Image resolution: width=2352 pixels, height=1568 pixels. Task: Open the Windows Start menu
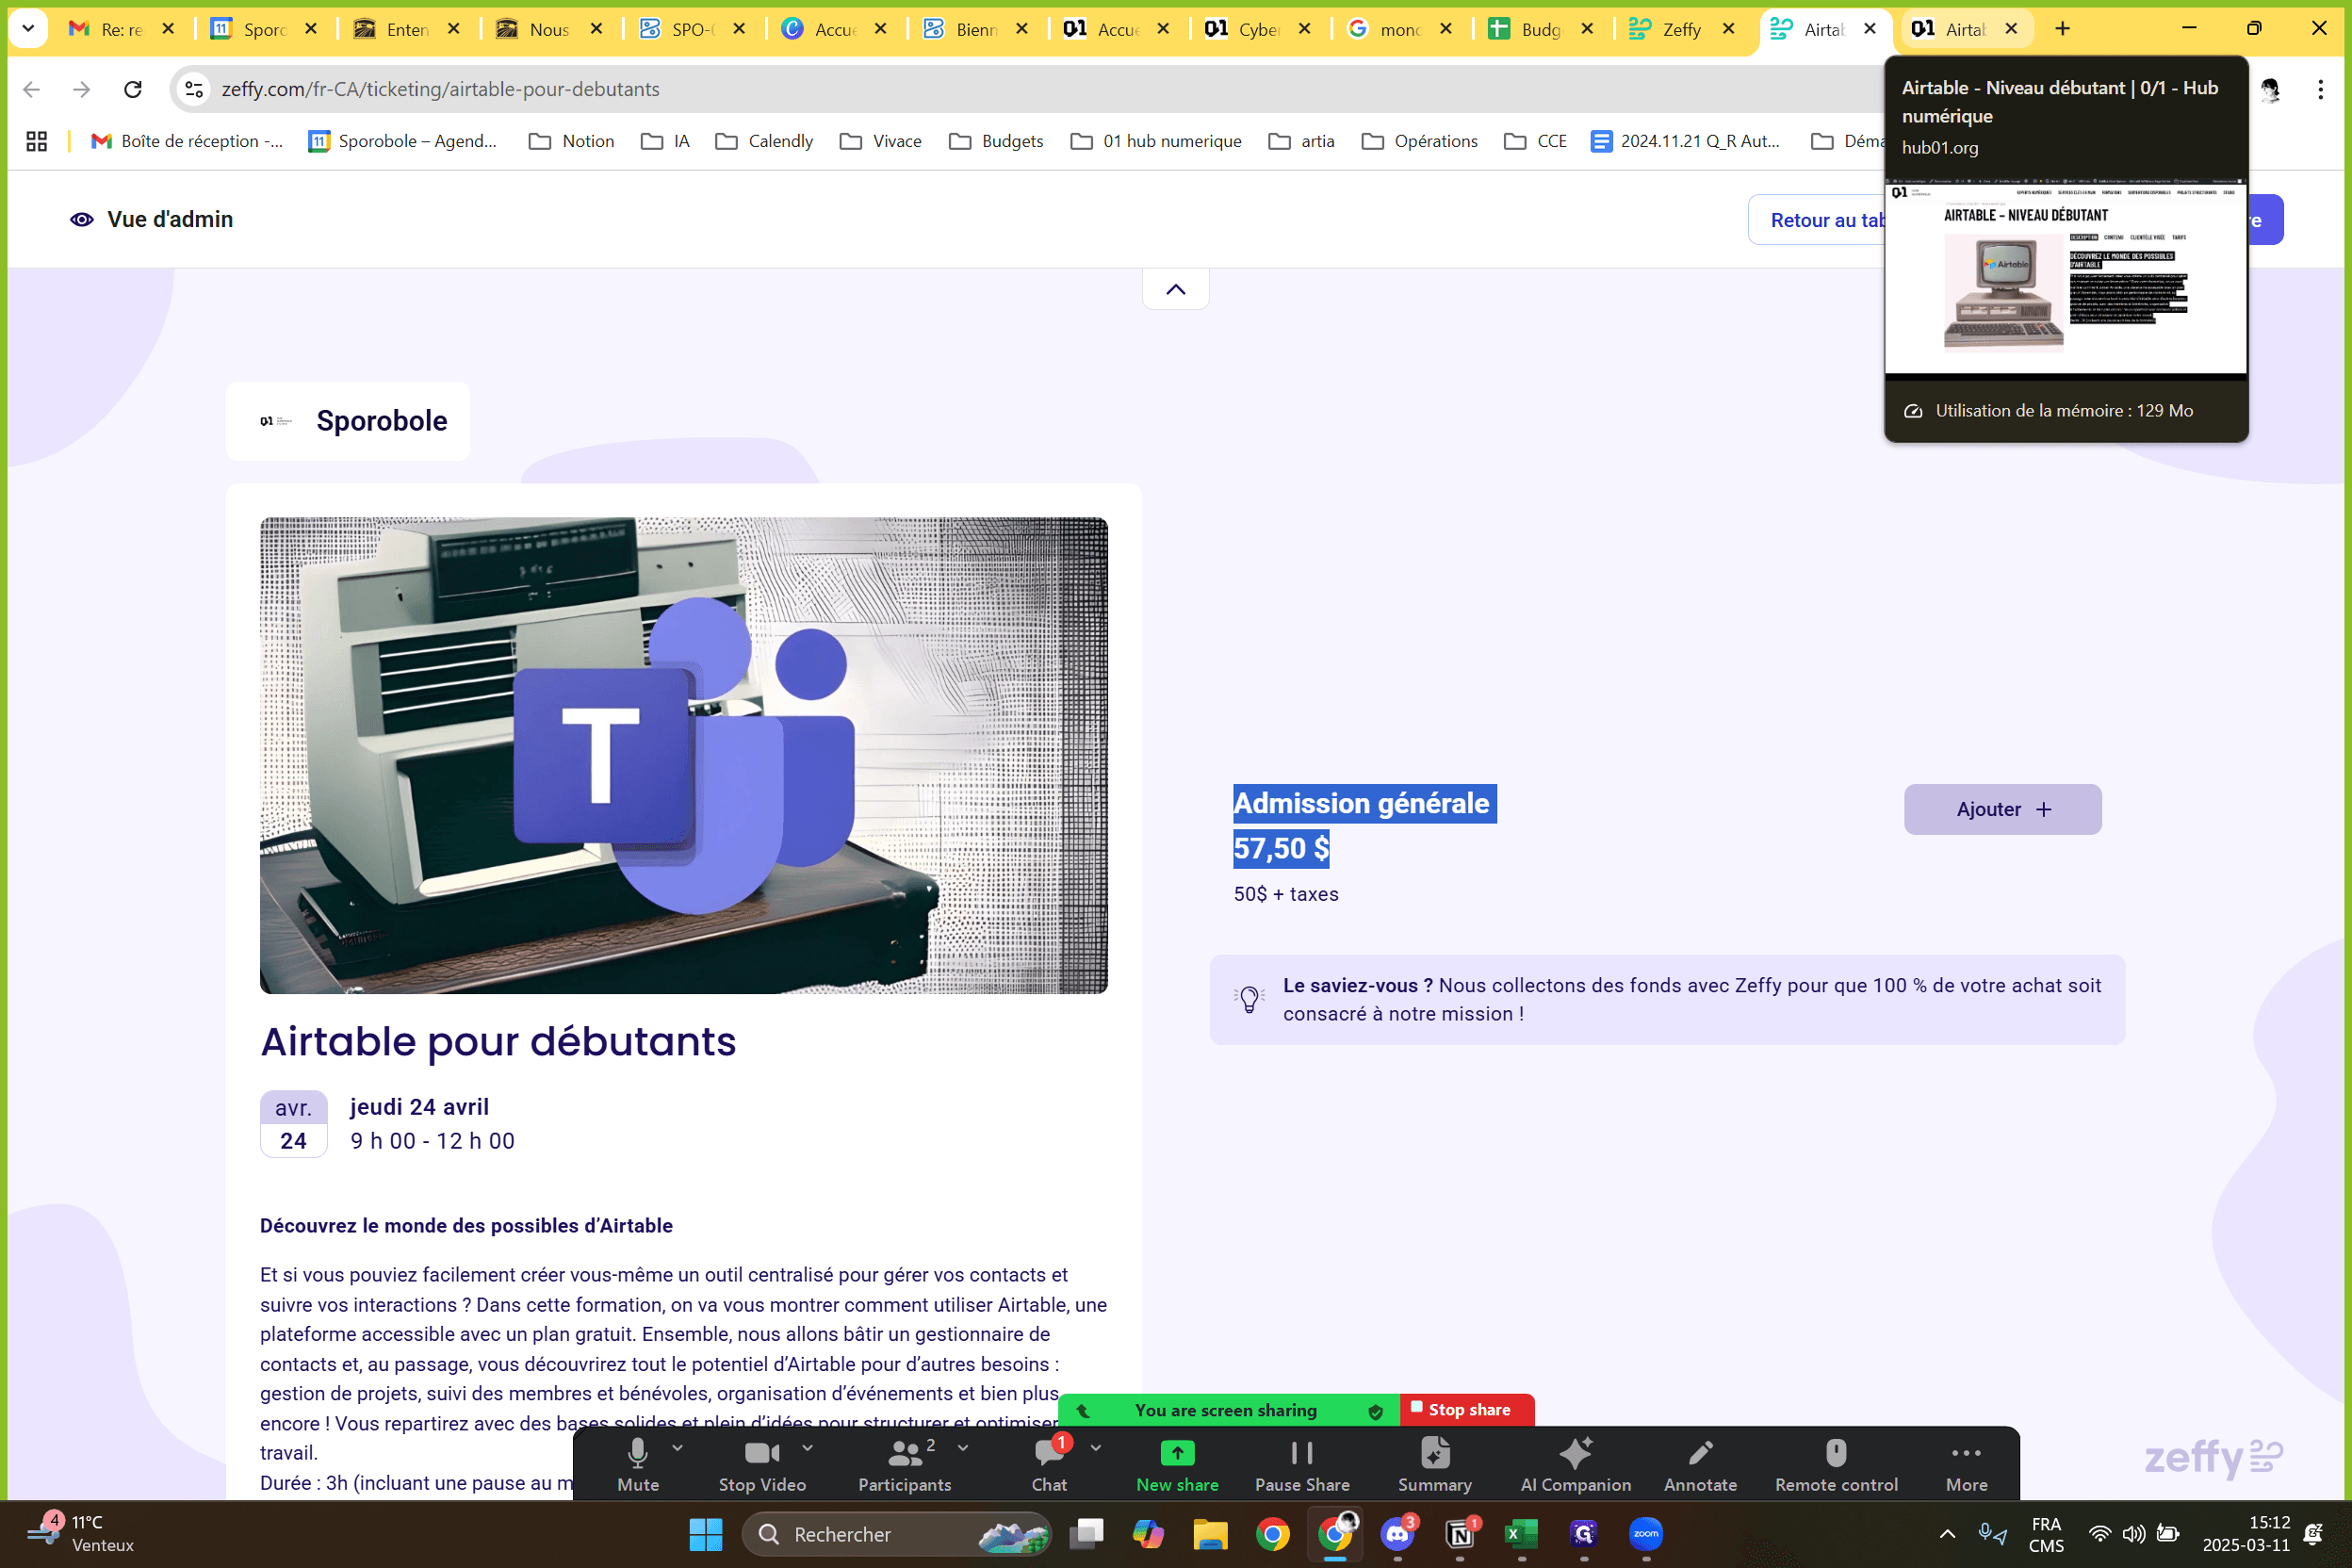[x=705, y=1533]
